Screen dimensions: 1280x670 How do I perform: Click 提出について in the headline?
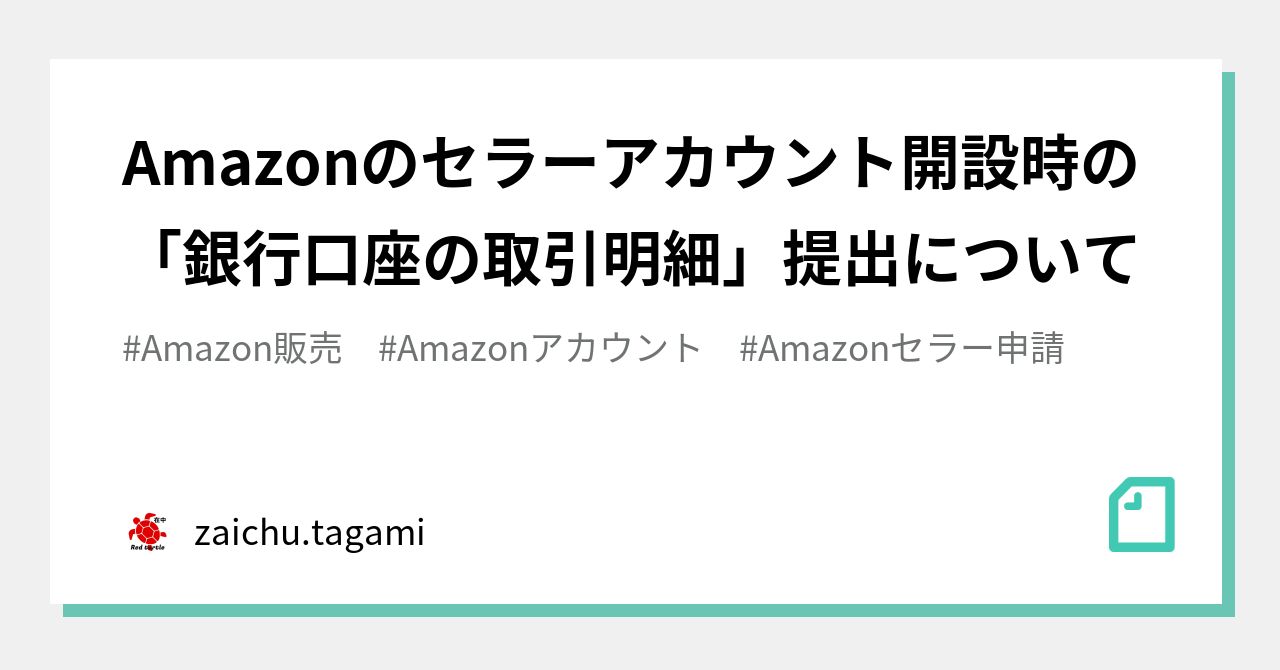coord(960,258)
